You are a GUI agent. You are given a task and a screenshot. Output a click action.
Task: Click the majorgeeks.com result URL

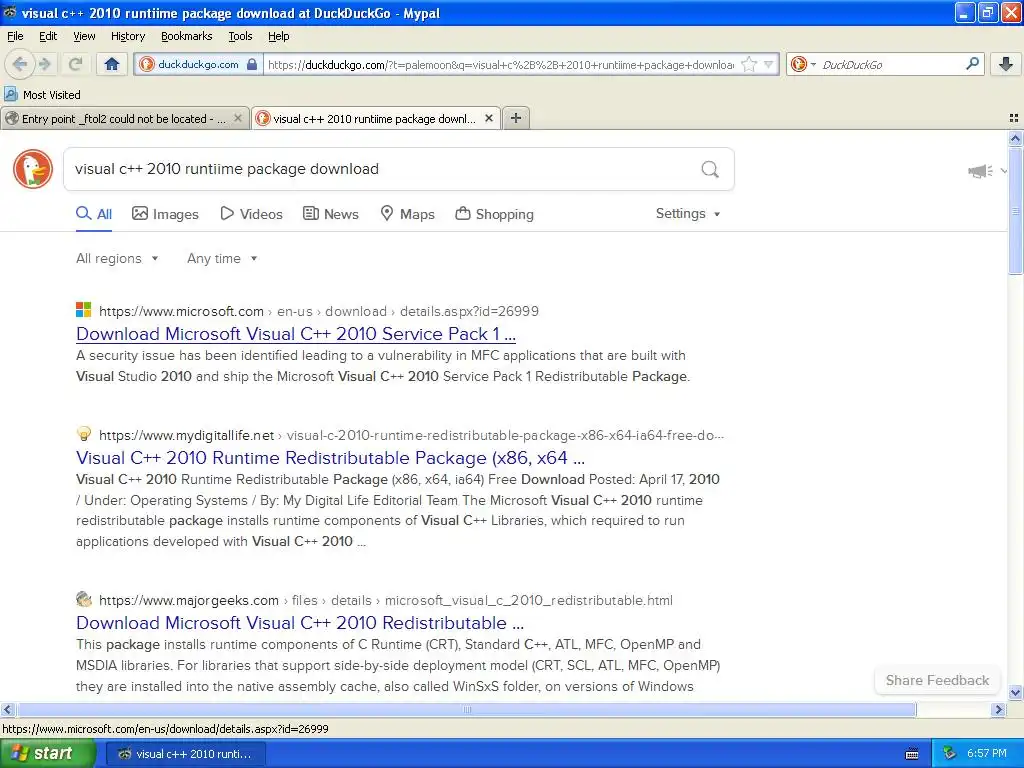coord(385,600)
